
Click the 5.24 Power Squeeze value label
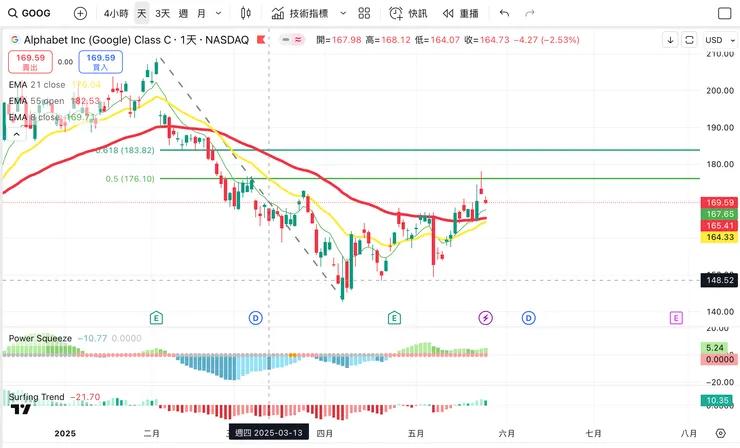click(715, 348)
